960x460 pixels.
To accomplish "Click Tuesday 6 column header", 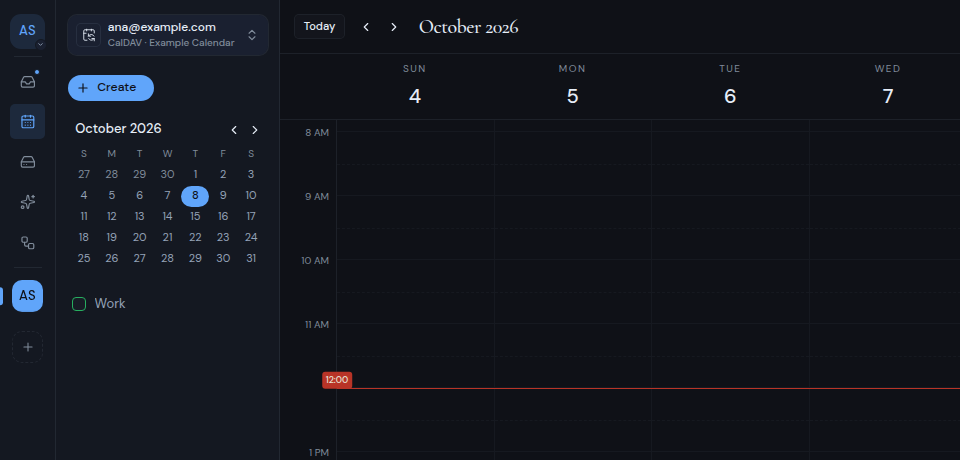I will click(x=730, y=86).
